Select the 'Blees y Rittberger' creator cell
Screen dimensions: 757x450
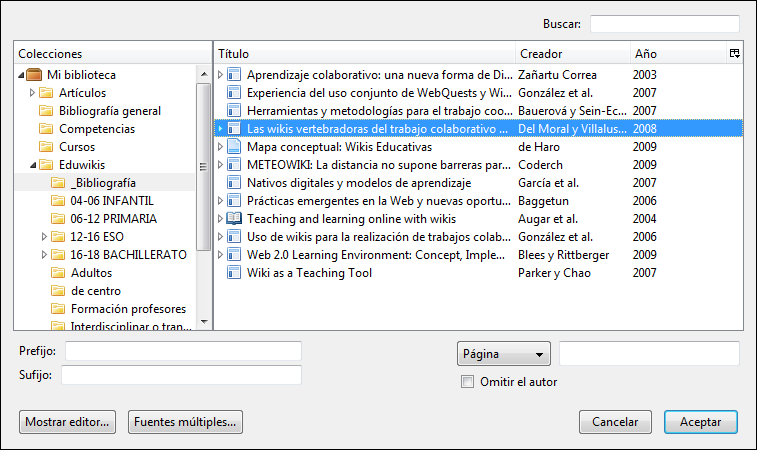click(x=563, y=255)
